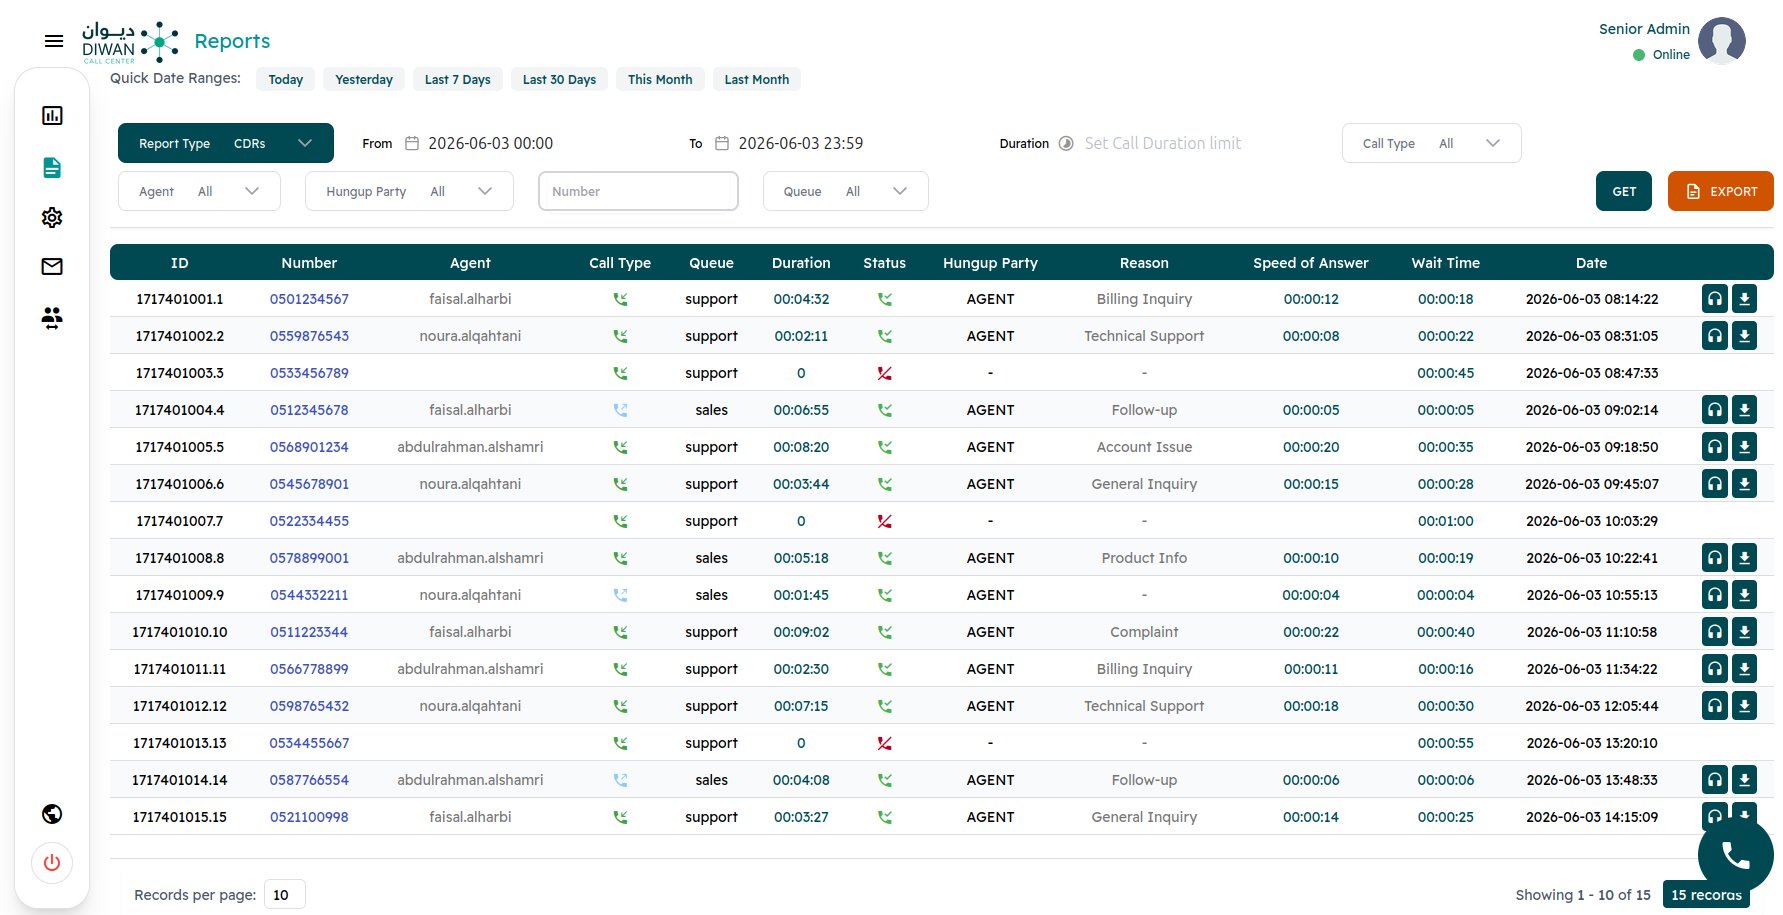Download recording for call 1717401006.6
Viewport: 1783px width, 915px height.
click(x=1744, y=484)
